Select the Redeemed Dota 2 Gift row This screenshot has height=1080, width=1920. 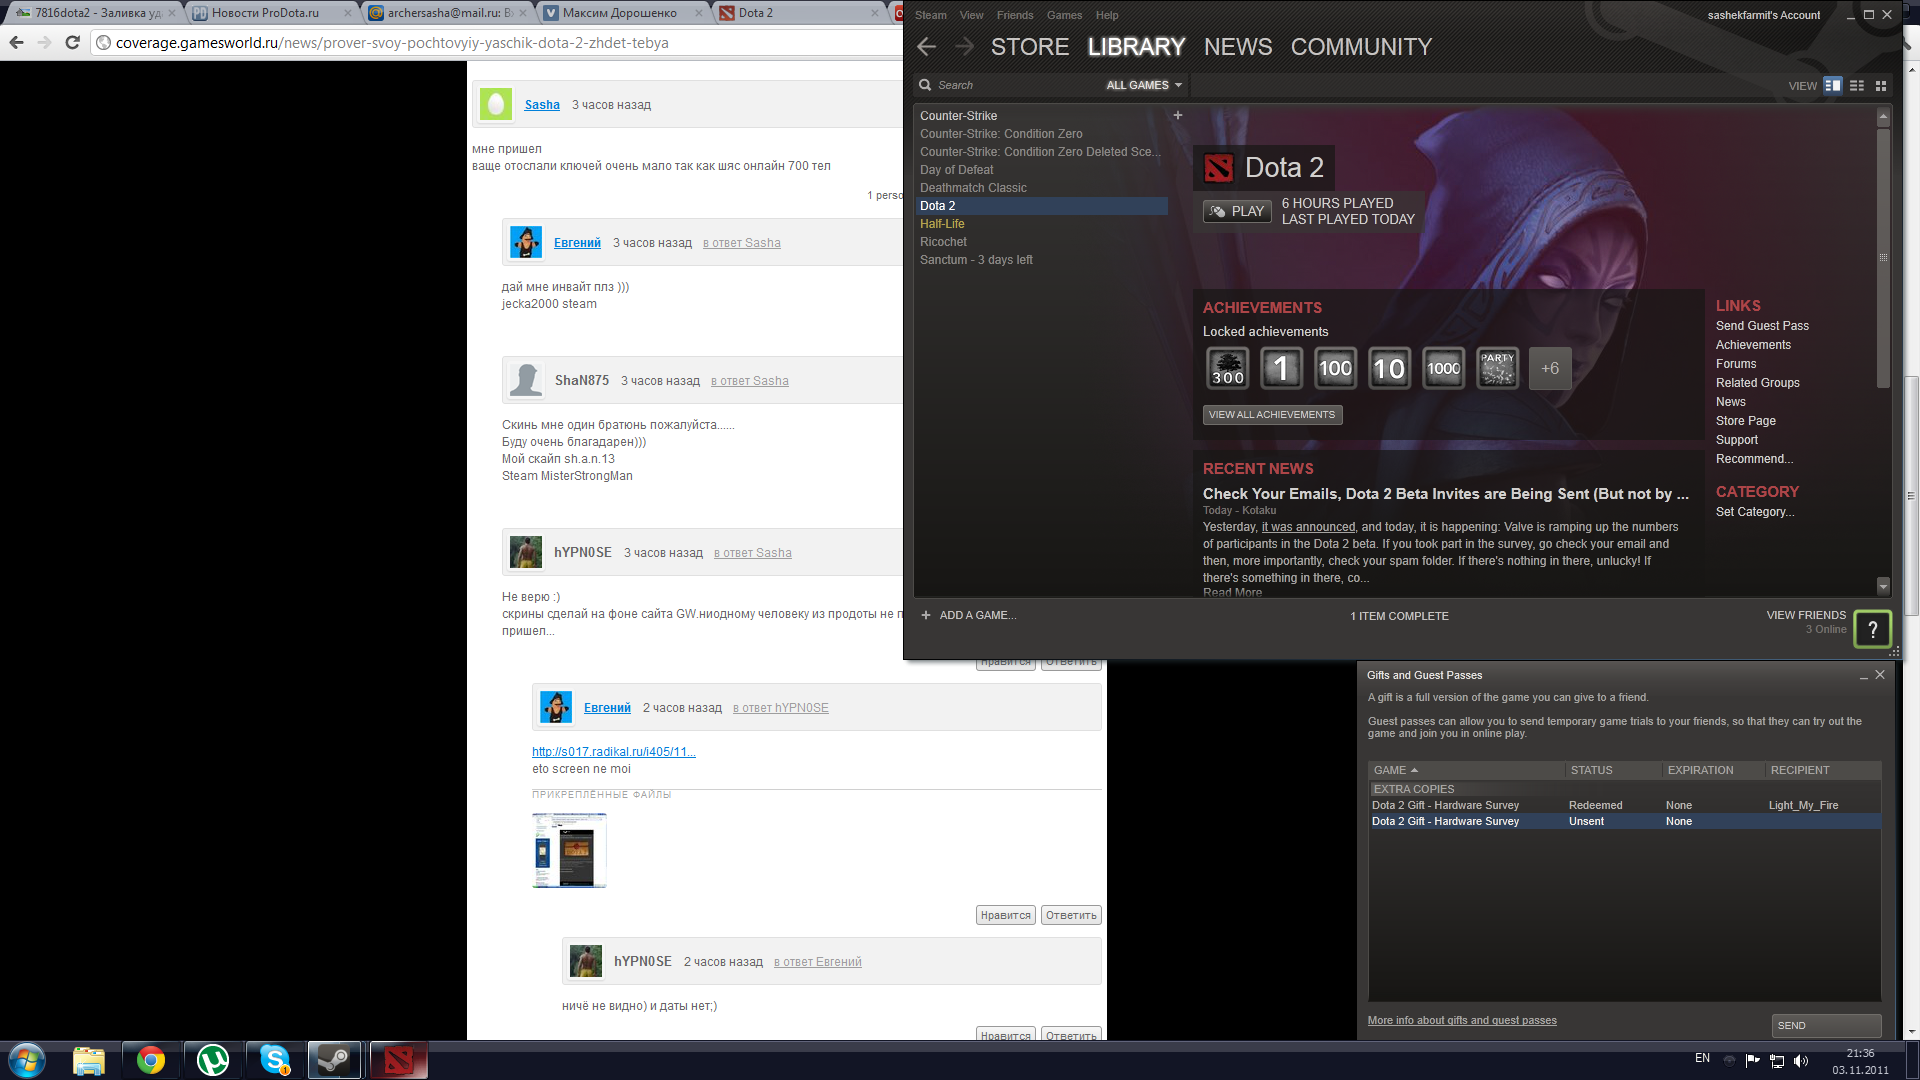(1624, 805)
